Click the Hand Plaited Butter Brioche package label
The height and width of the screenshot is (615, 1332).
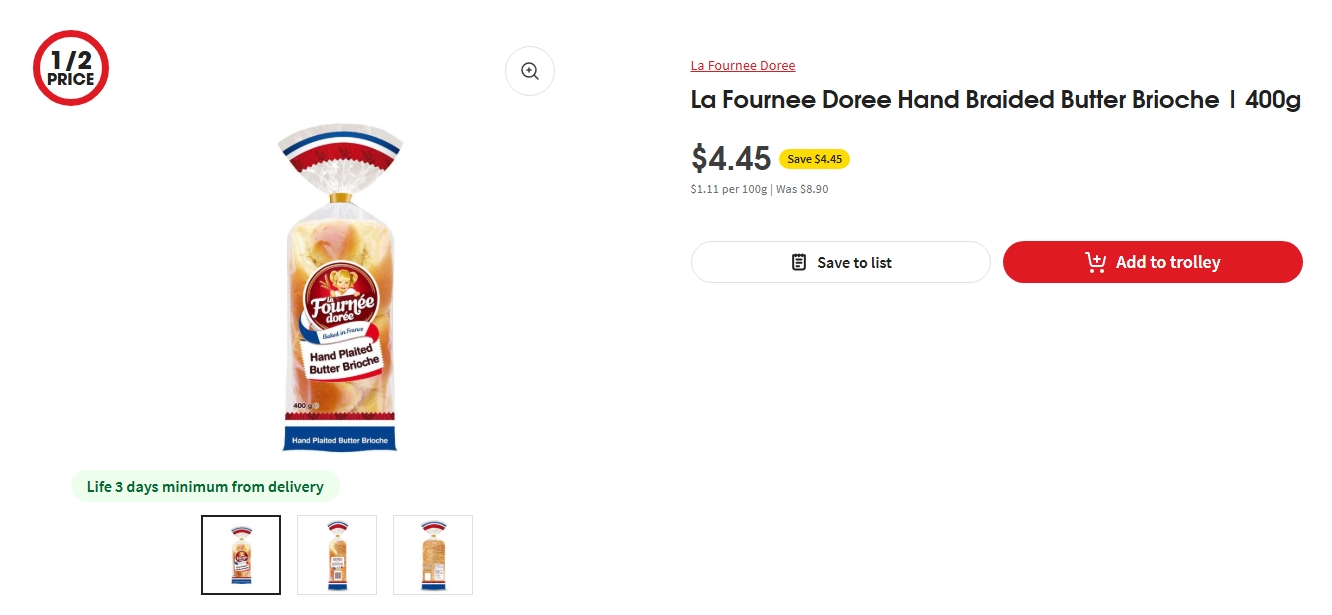point(342,360)
